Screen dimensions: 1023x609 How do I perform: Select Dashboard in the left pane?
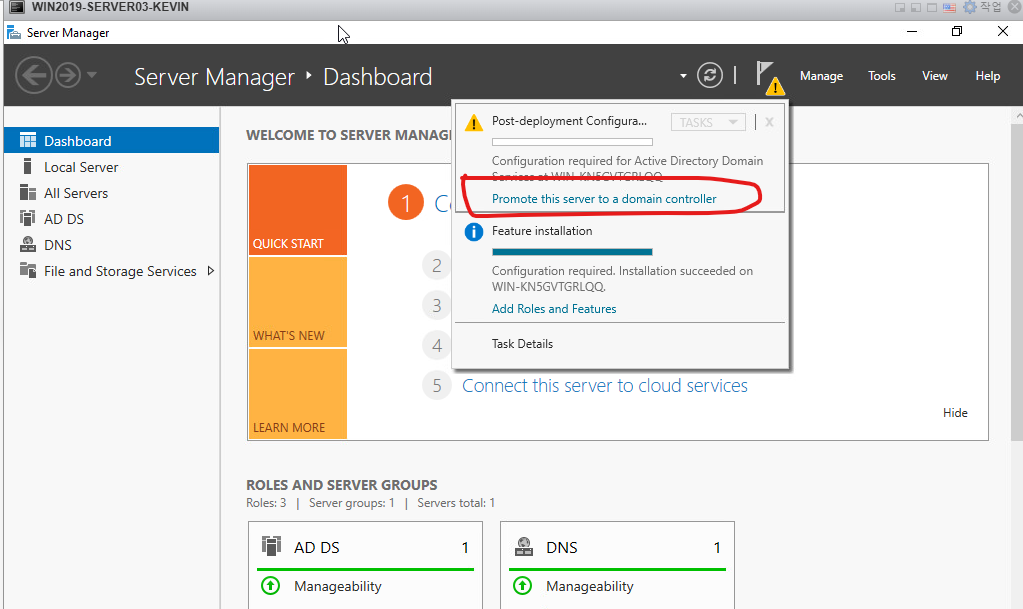click(112, 140)
